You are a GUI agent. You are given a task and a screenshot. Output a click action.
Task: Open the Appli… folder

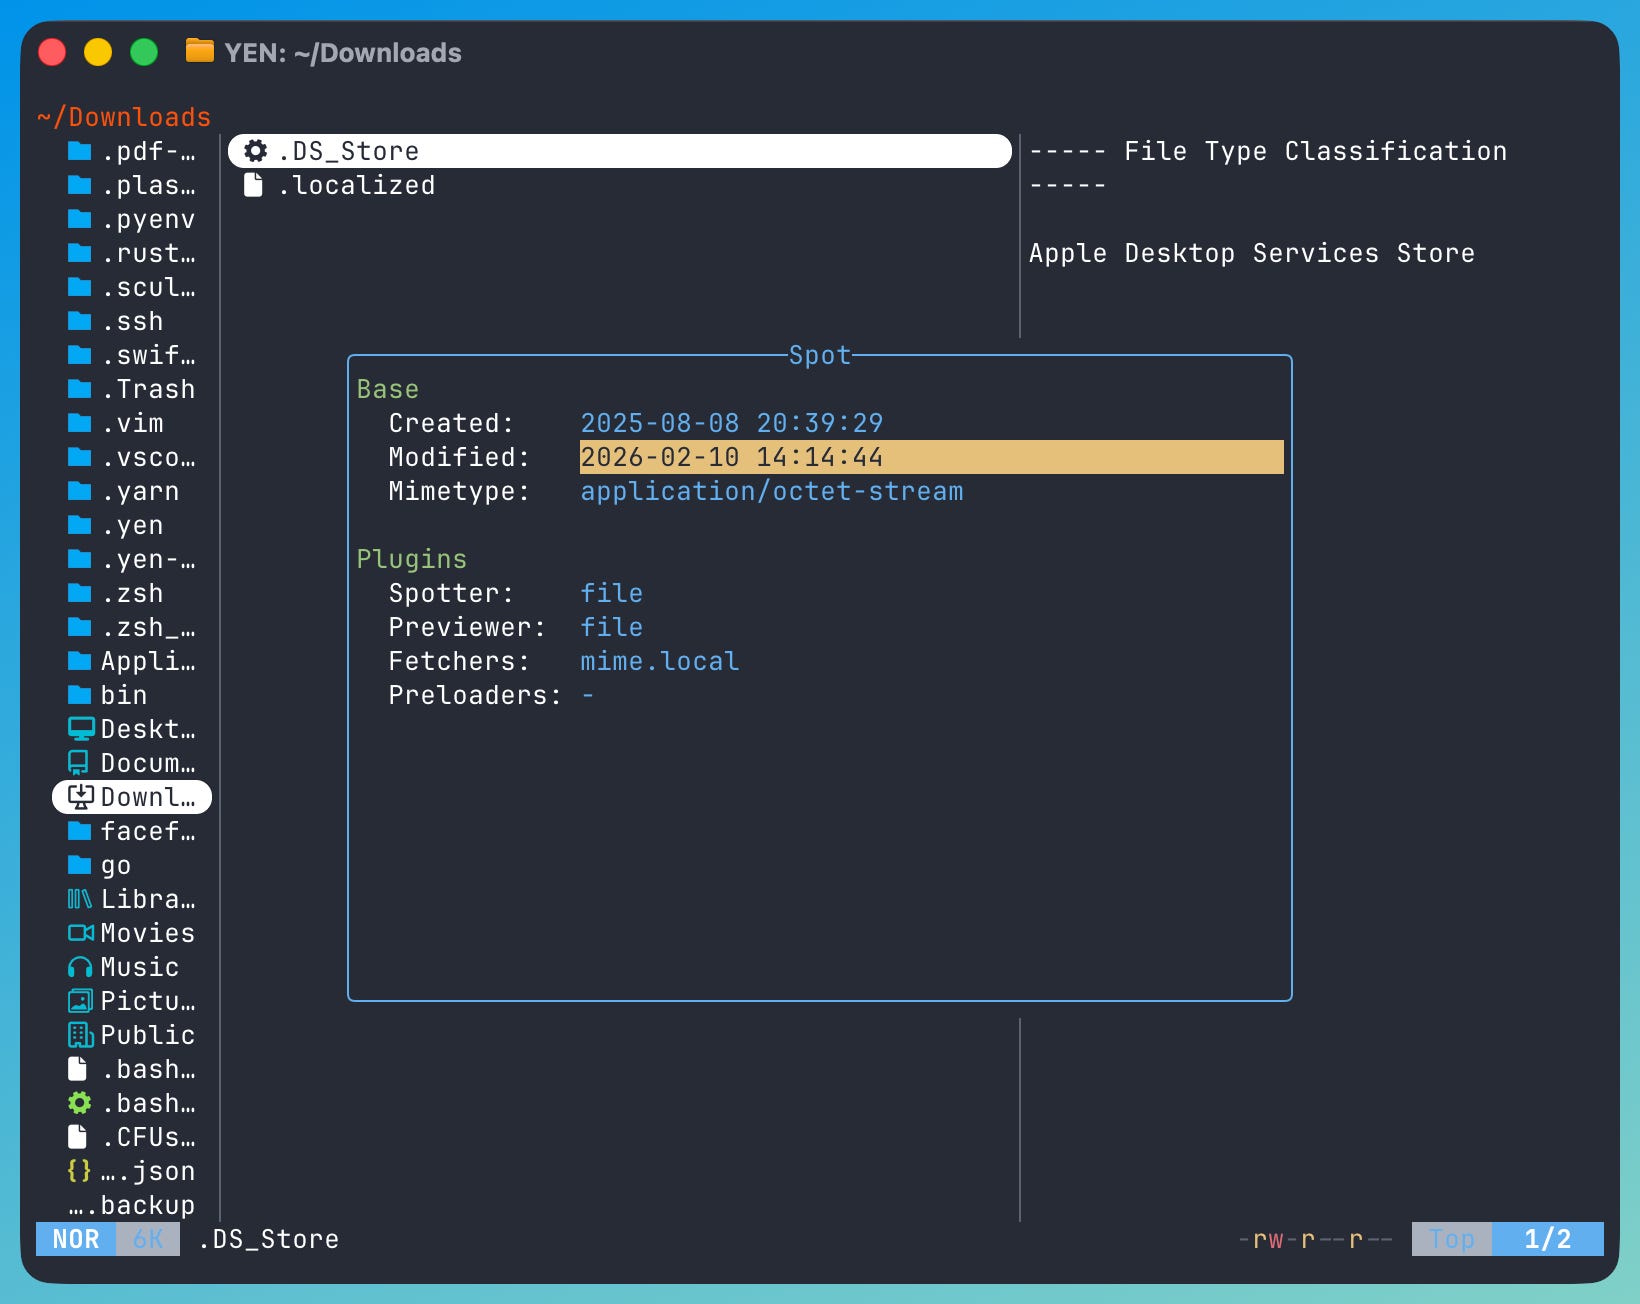[x=132, y=661]
